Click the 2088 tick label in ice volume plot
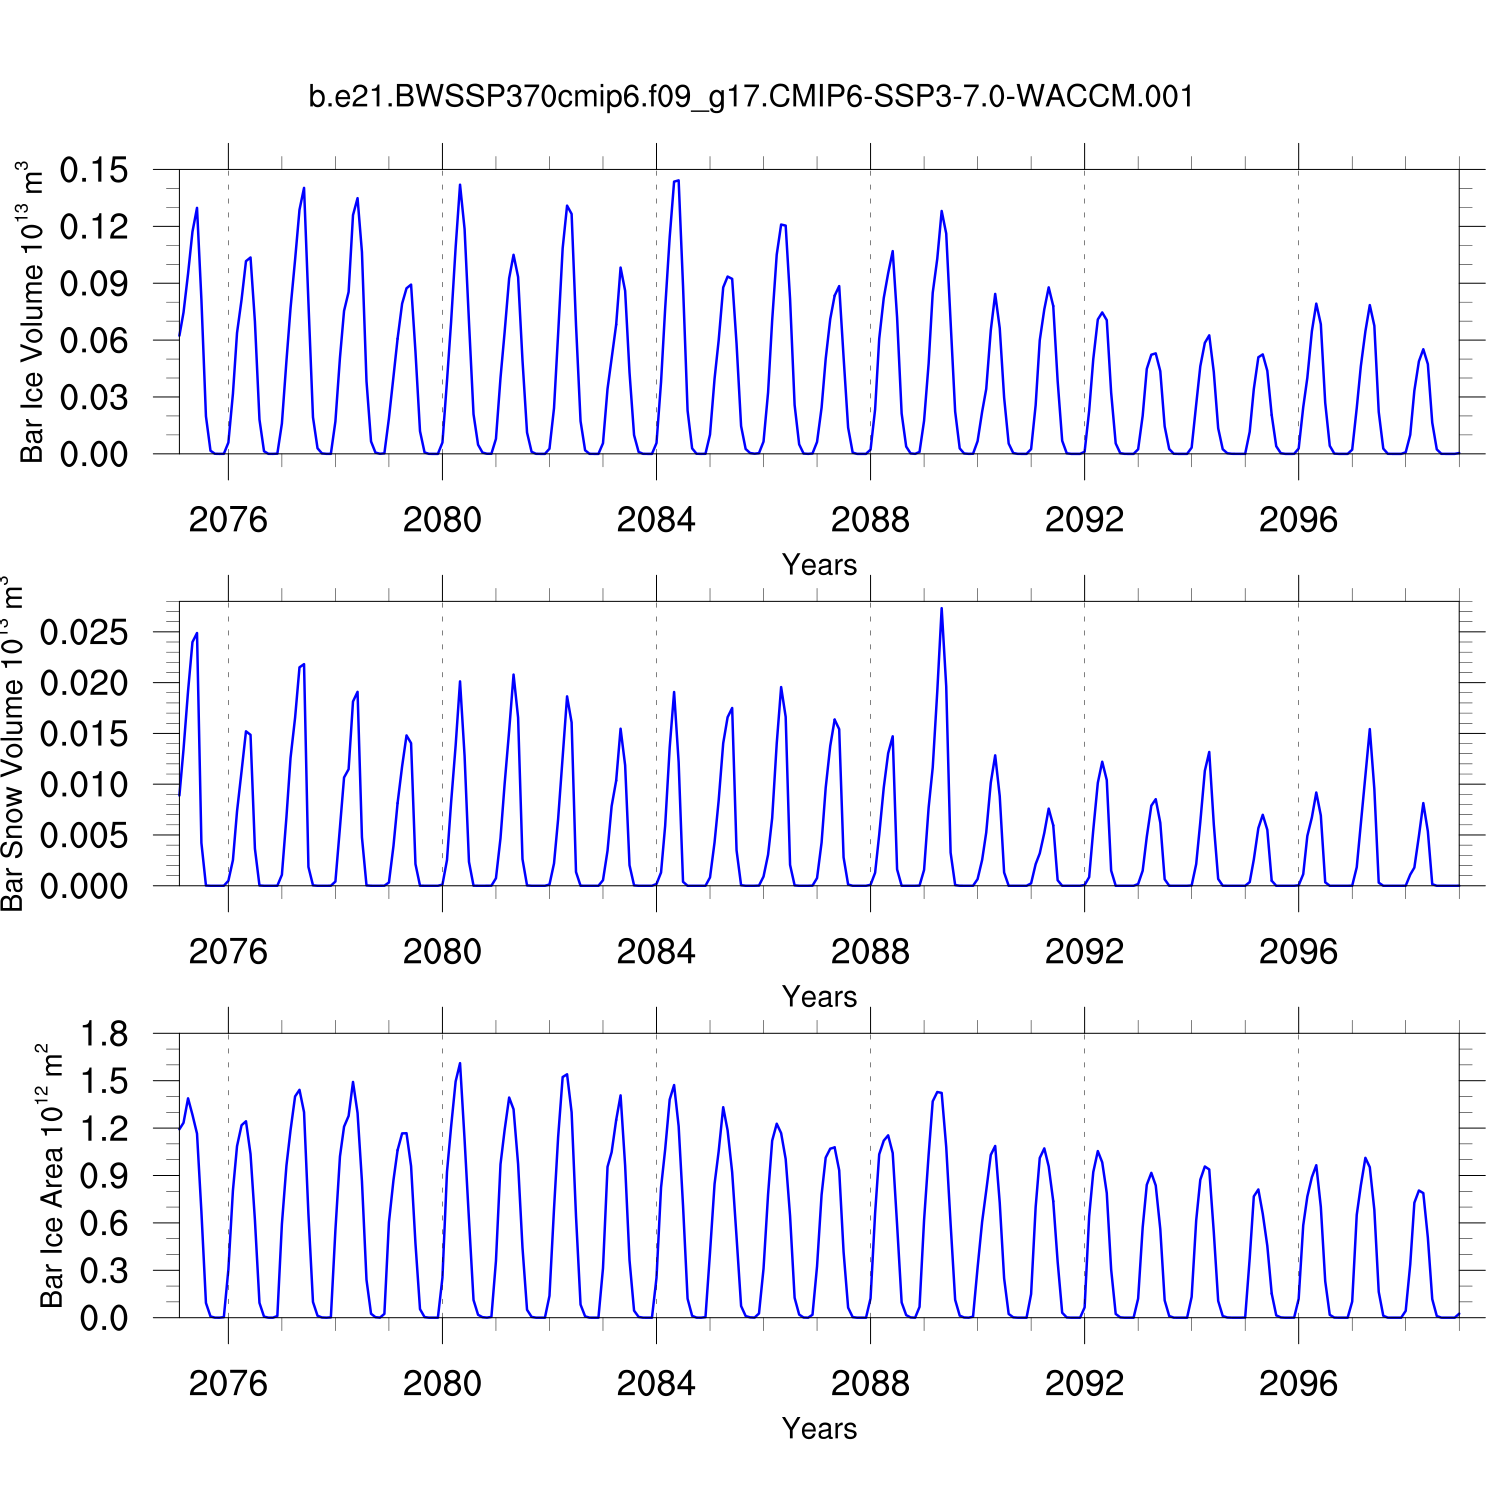The height and width of the screenshot is (1500, 1500). click(x=870, y=520)
